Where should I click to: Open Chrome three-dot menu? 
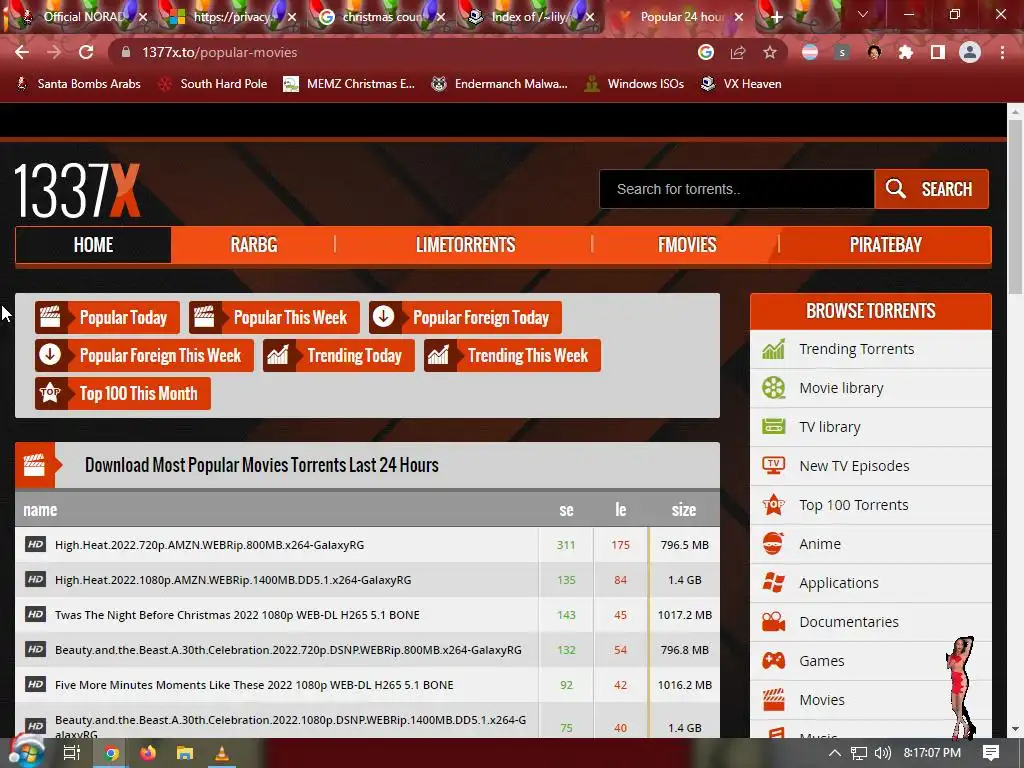coord(1002,52)
